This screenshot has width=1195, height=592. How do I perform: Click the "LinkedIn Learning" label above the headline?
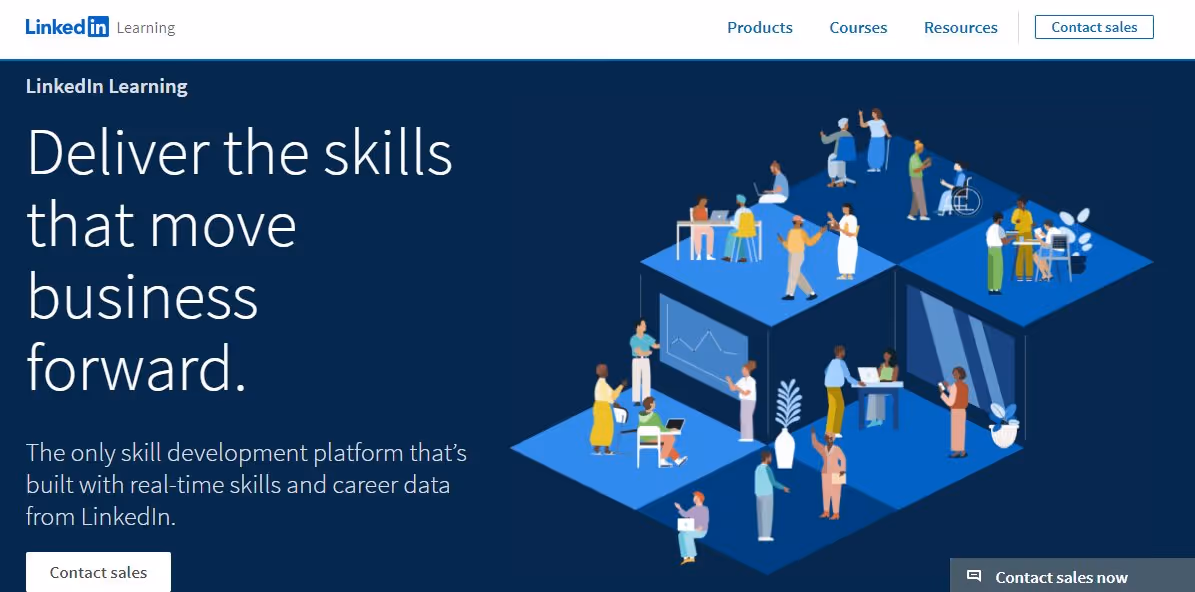coord(106,86)
